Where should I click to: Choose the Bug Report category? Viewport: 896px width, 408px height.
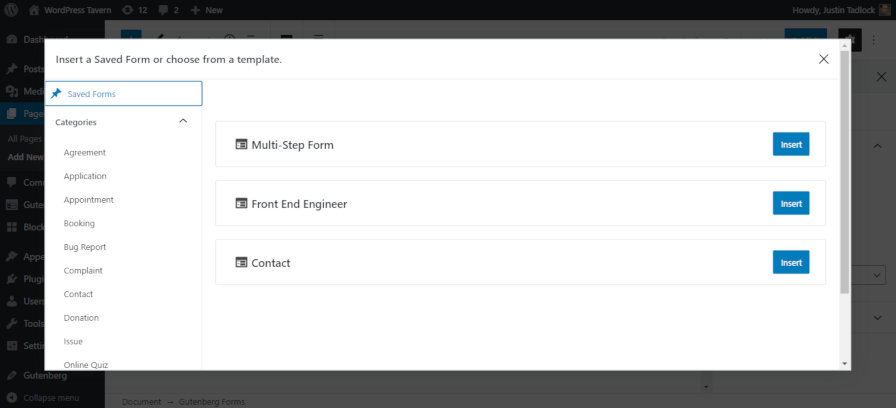point(85,247)
